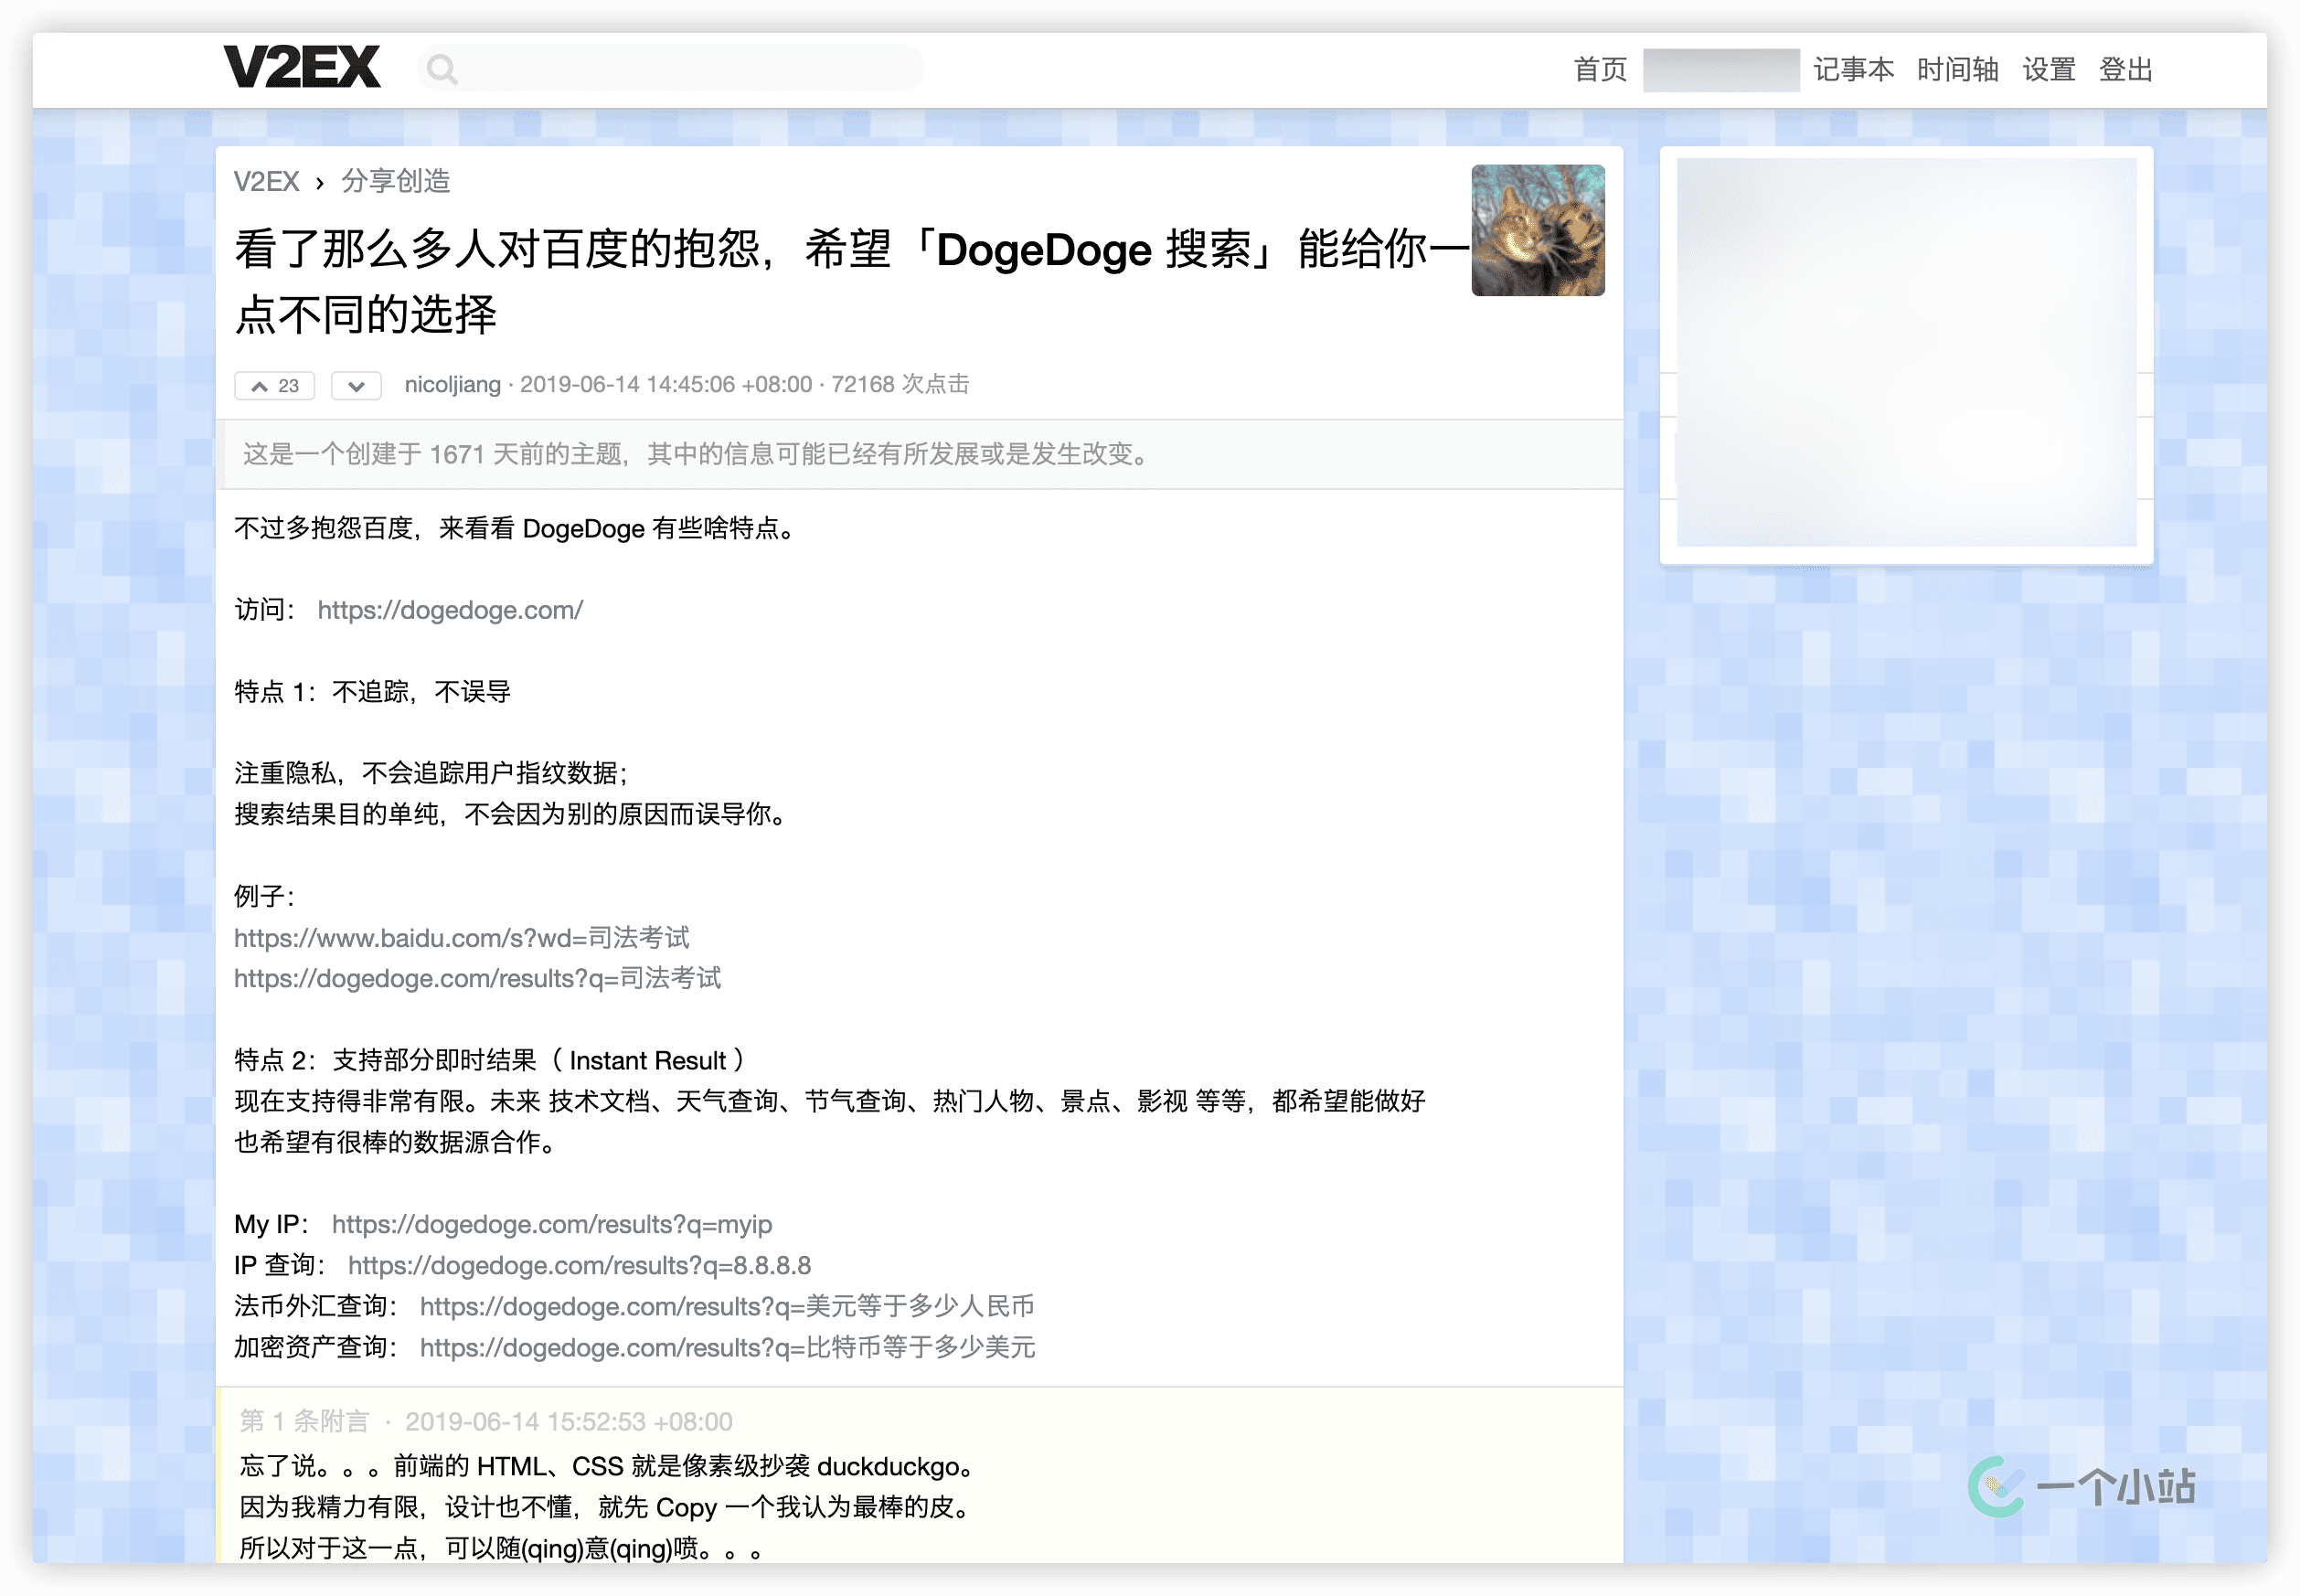
Task: Open the 8.8.8.8 IP lookup link
Action: click(579, 1265)
